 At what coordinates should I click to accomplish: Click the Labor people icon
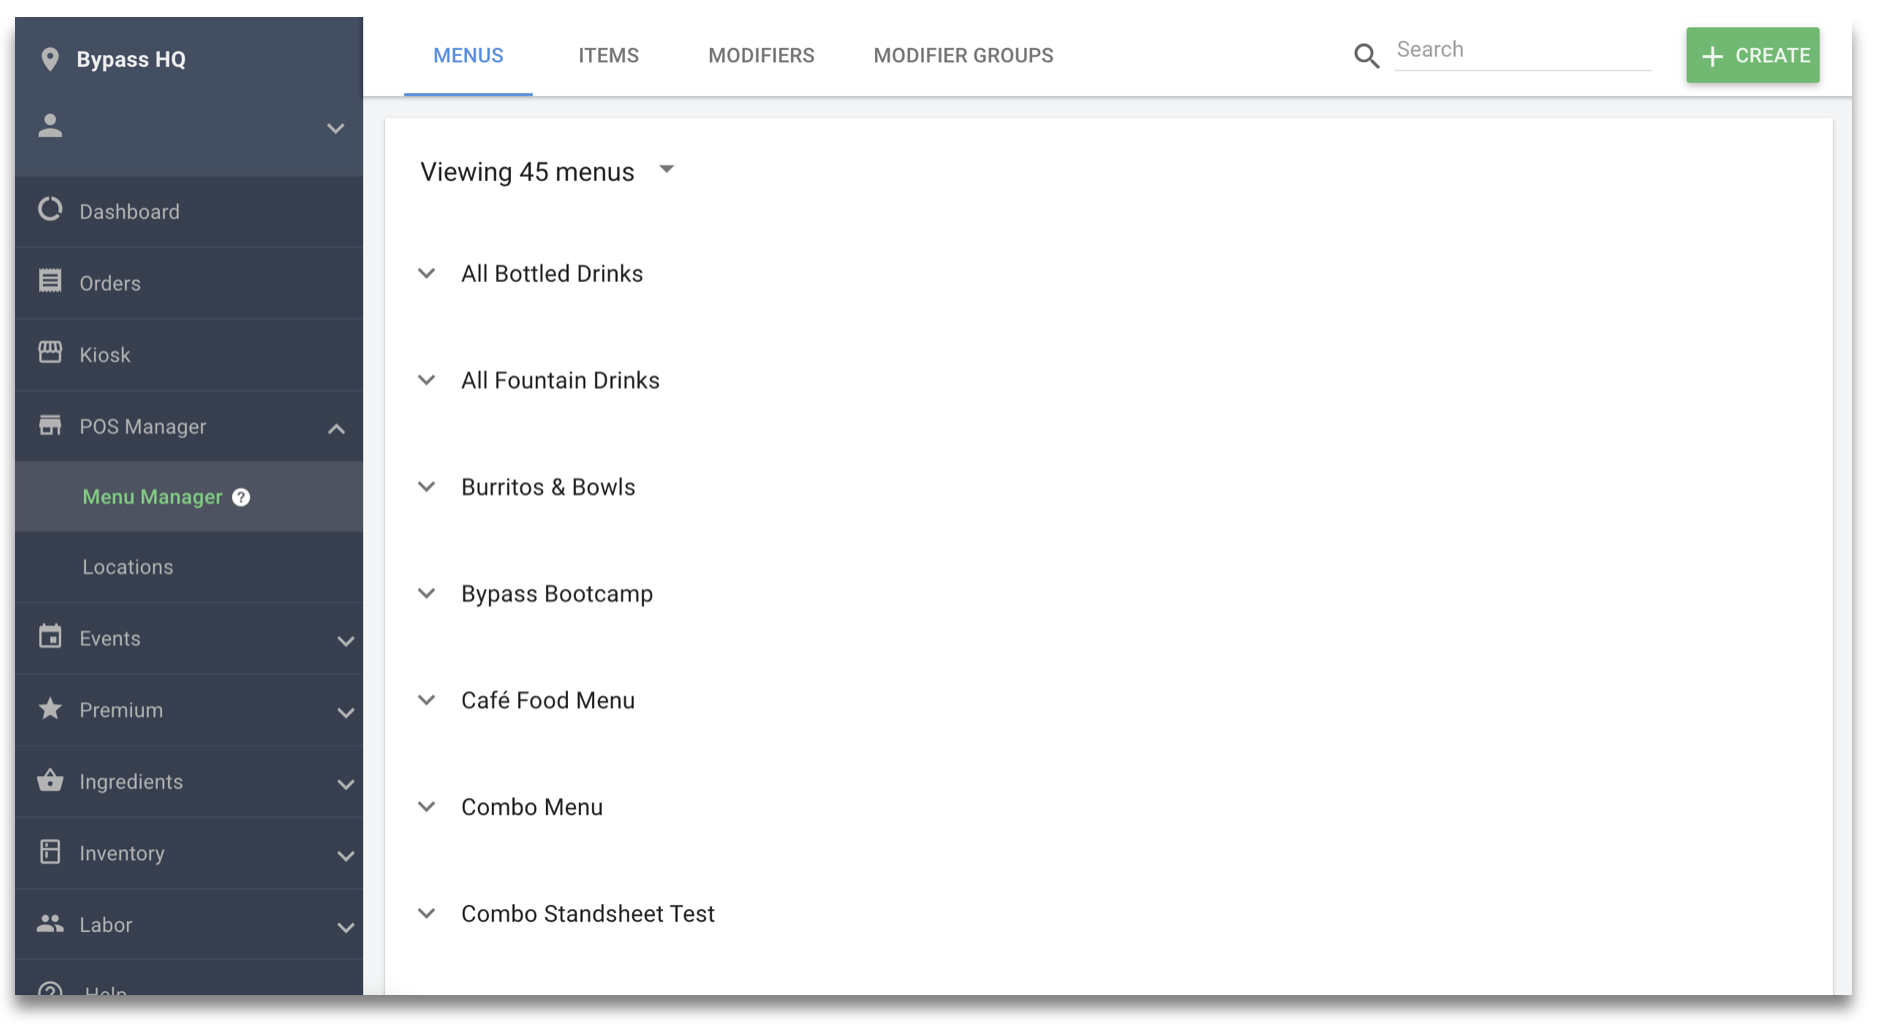(x=50, y=923)
